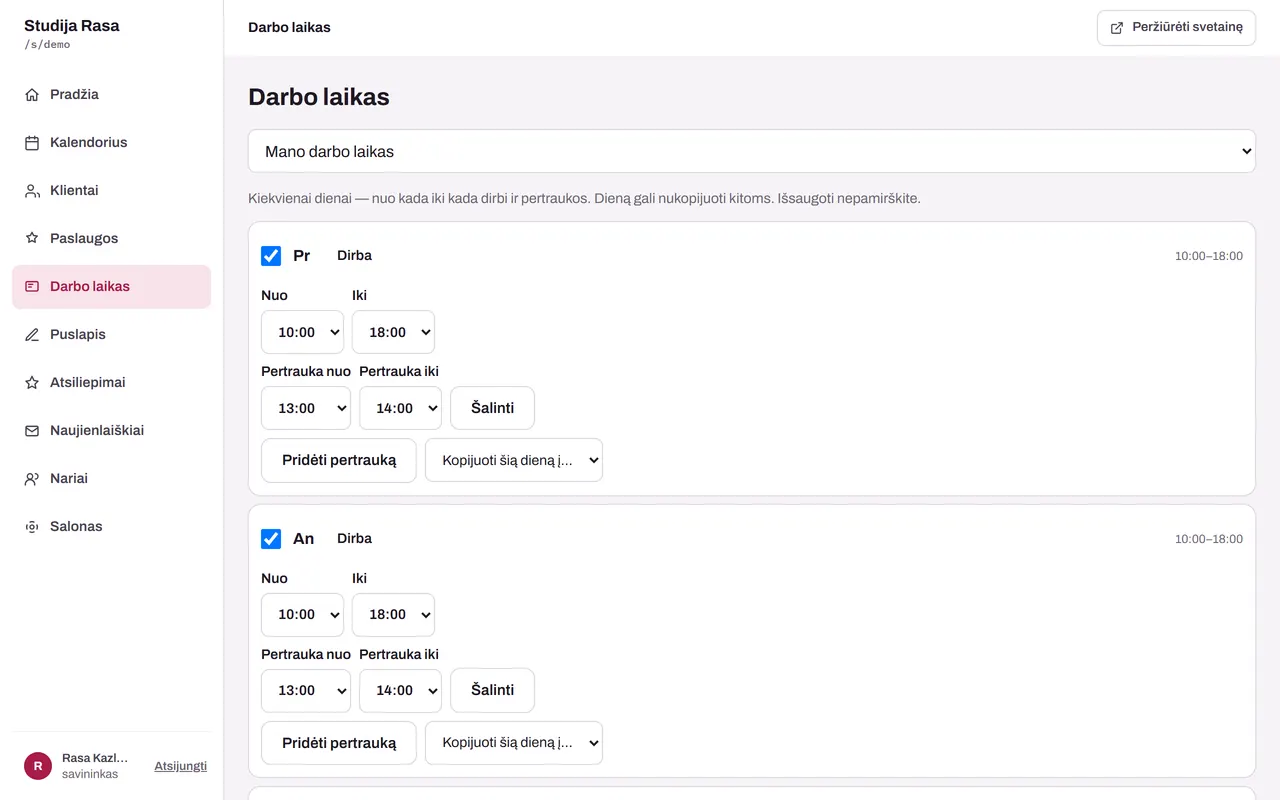Click the Pradžia home icon
The height and width of the screenshot is (800, 1280).
[x=32, y=95]
